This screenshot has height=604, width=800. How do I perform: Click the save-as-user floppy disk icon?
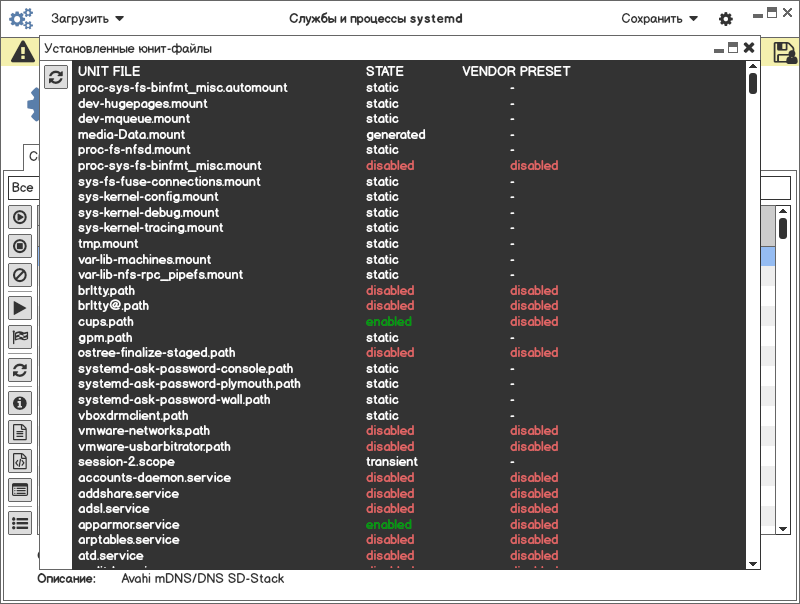[784, 52]
